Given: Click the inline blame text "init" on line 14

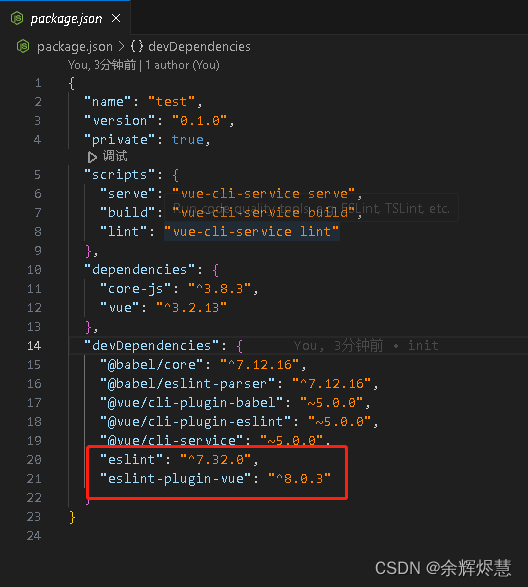Looking at the screenshot, I should tap(423, 346).
